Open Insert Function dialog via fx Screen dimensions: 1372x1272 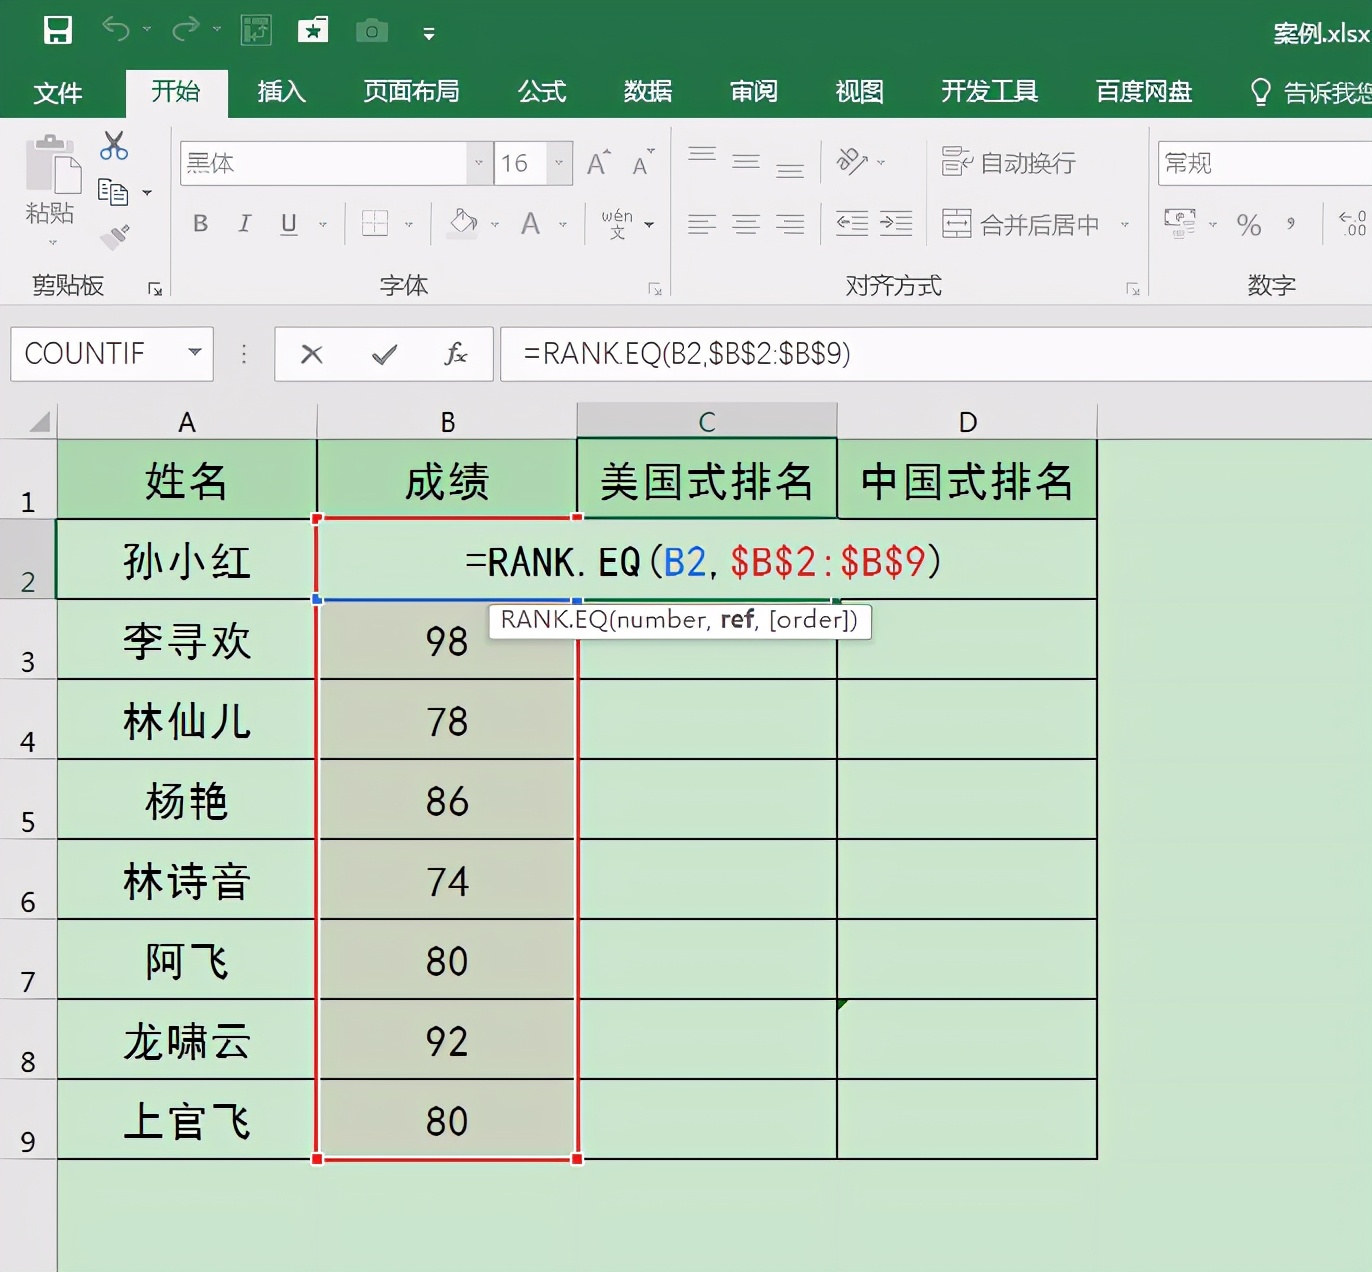coord(456,354)
